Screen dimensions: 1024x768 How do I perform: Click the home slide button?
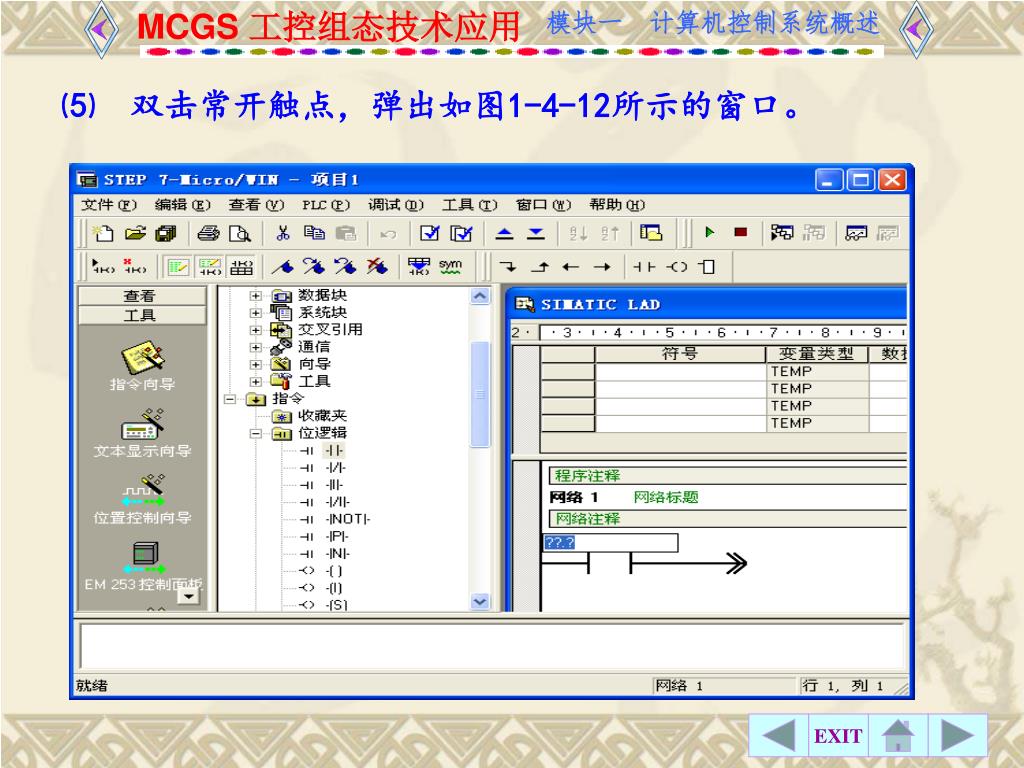(x=898, y=736)
